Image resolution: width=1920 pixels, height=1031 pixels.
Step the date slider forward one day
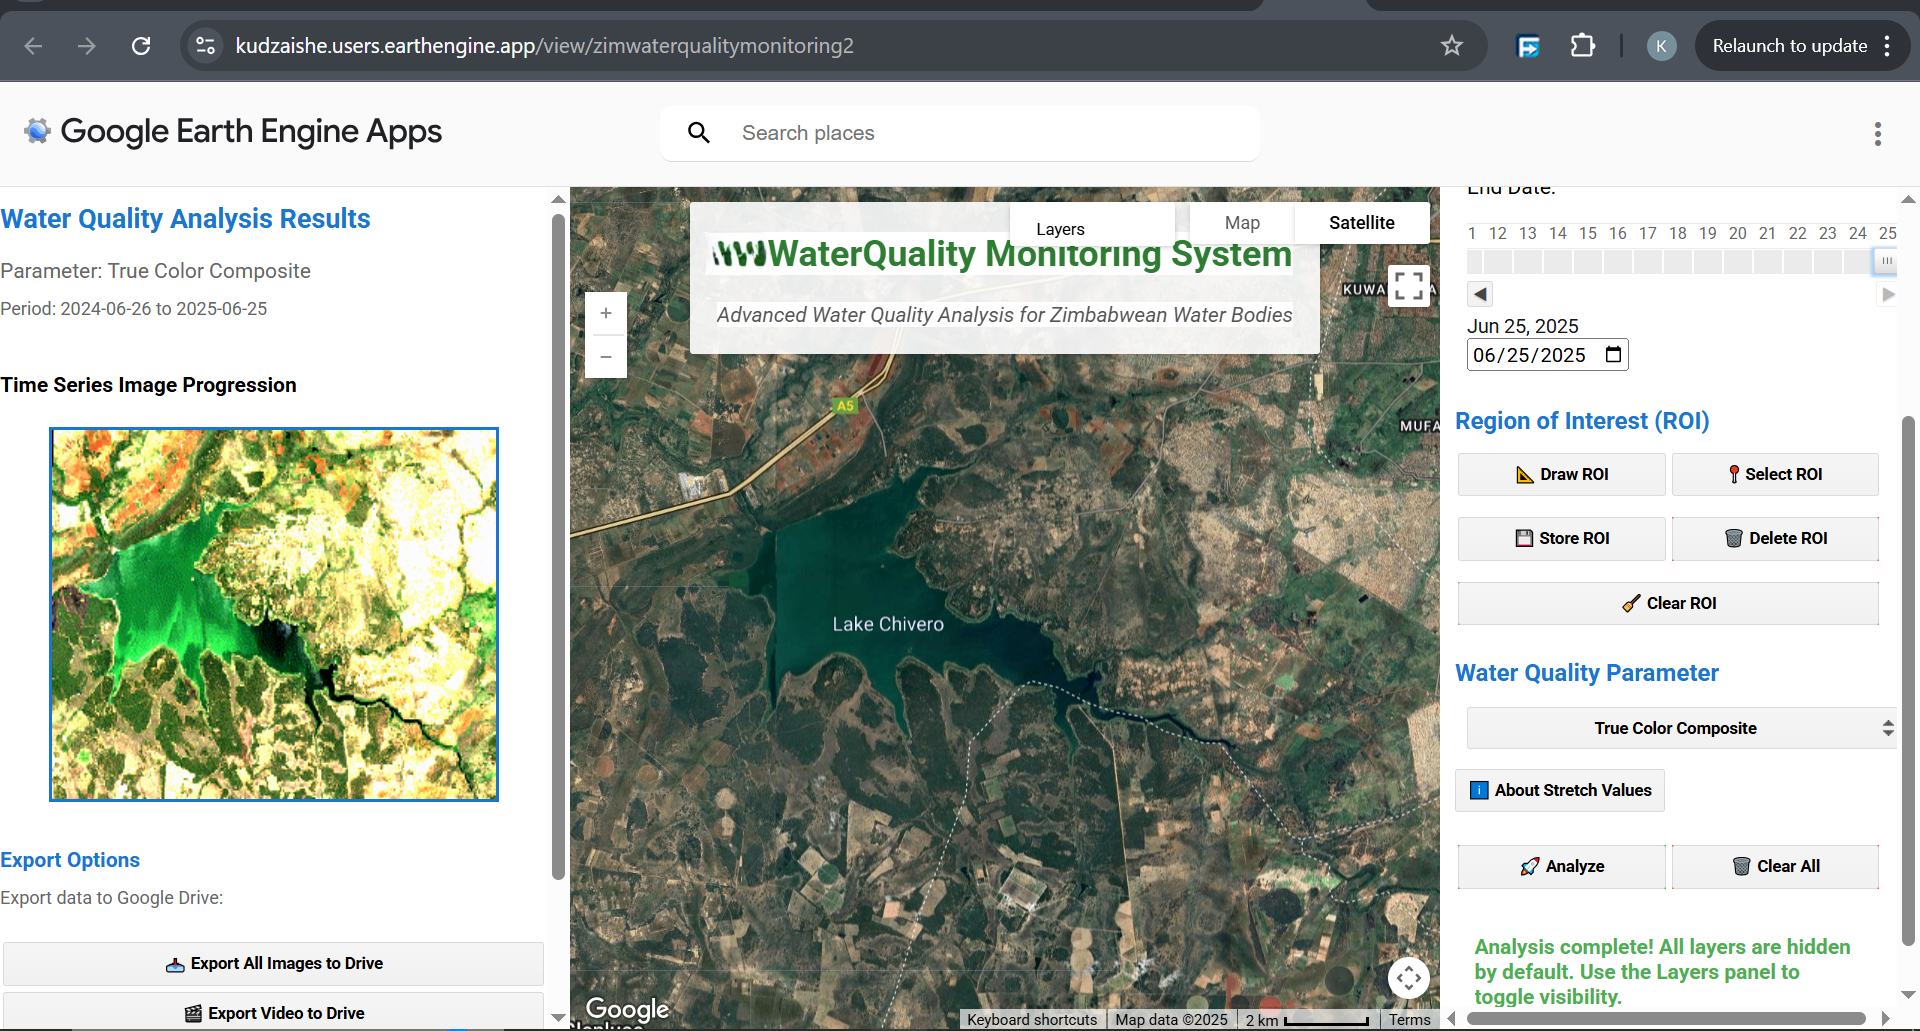[1888, 294]
